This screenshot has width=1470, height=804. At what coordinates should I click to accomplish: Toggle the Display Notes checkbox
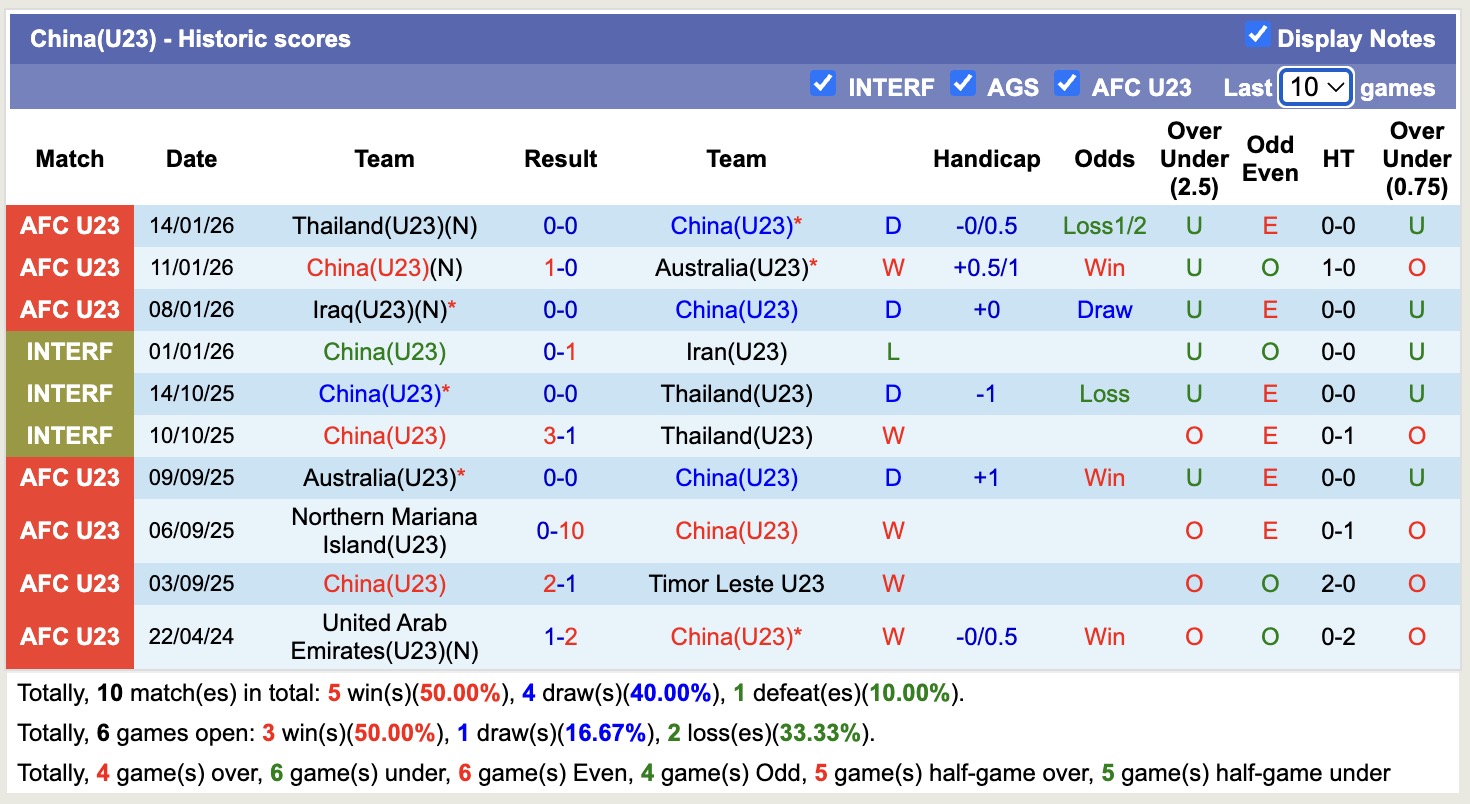click(1257, 36)
